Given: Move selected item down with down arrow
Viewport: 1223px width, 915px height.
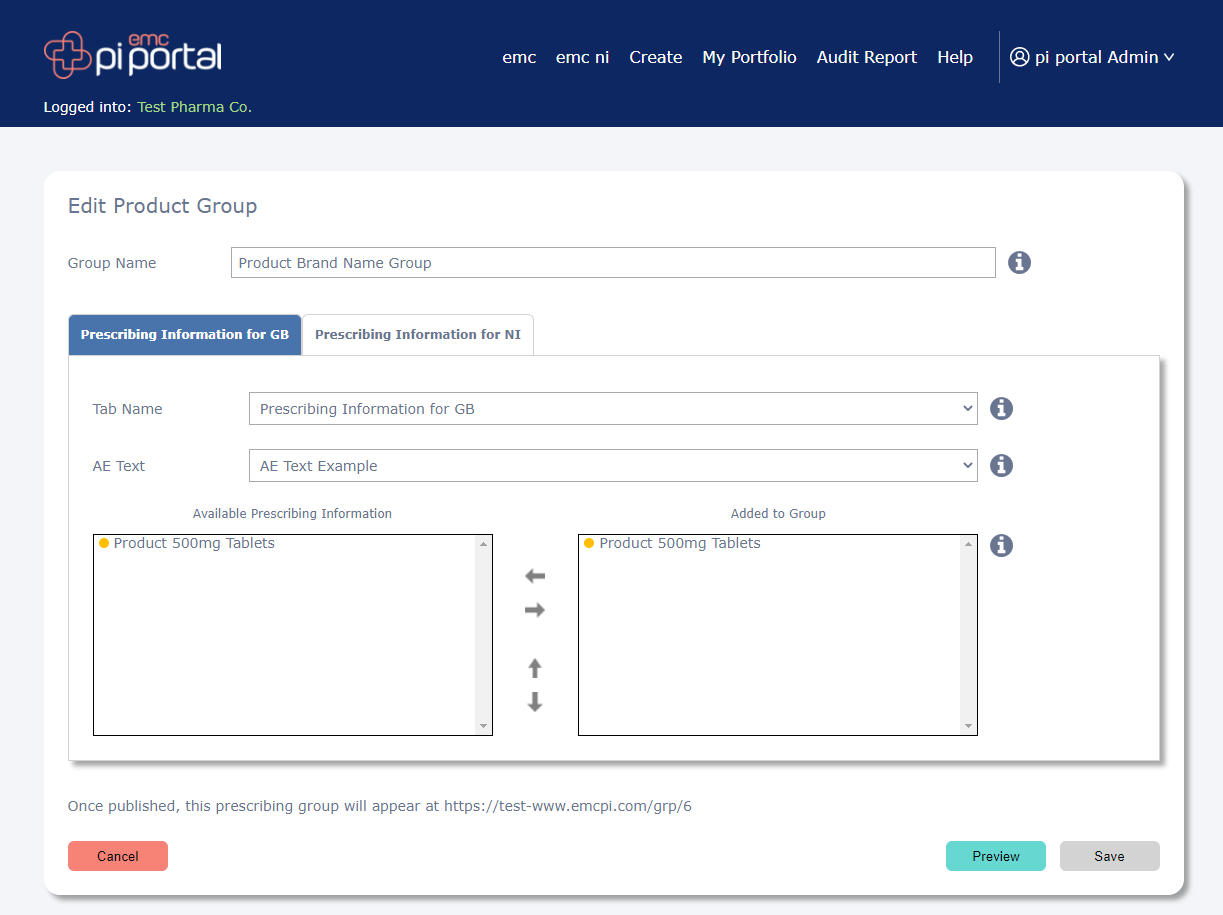Looking at the screenshot, I should [x=535, y=702].
